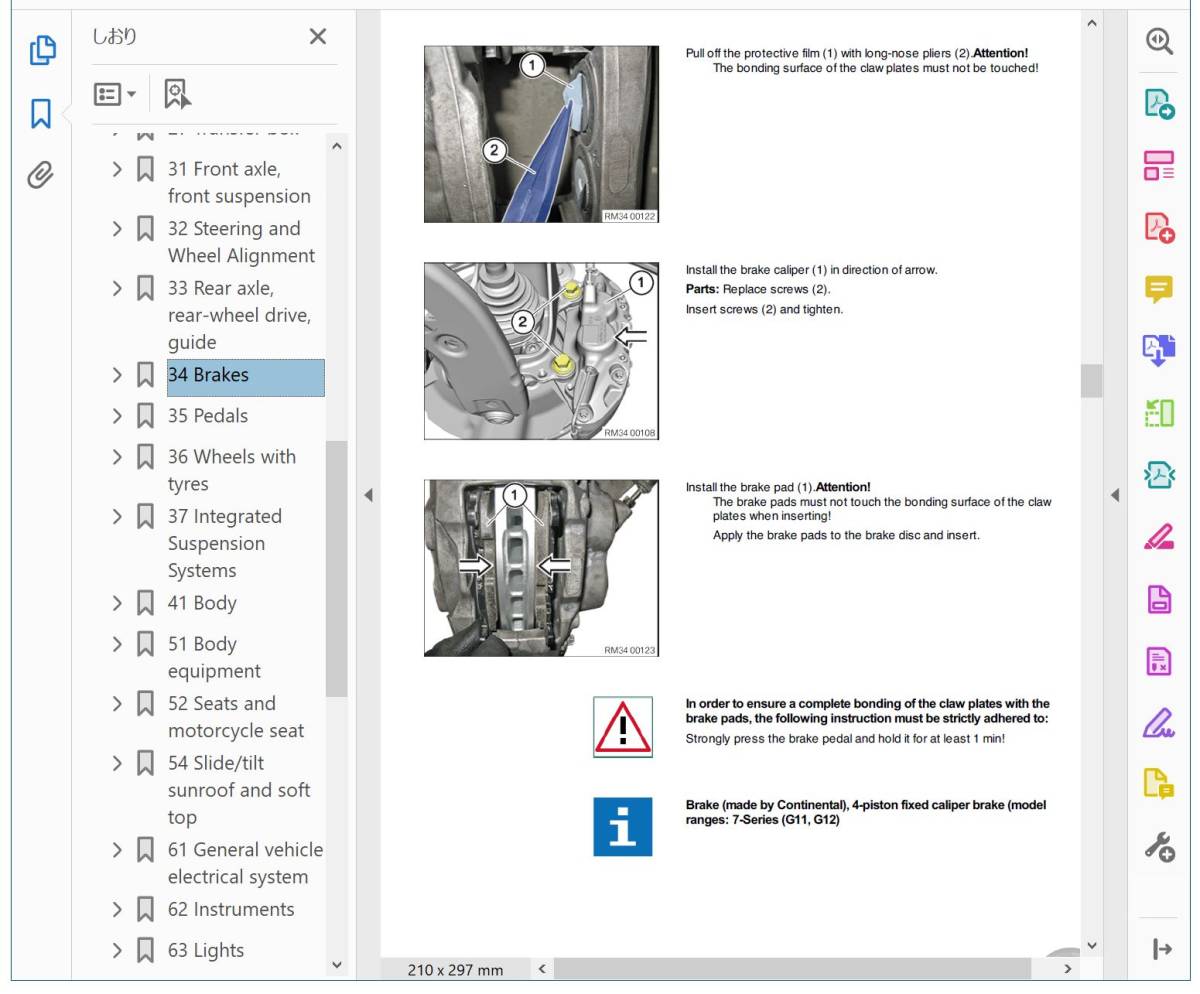The image size is (1200, 994).
Task: Collapse the right tools pane arrow
Action: pyautogui.click(x=1115, y=494)
